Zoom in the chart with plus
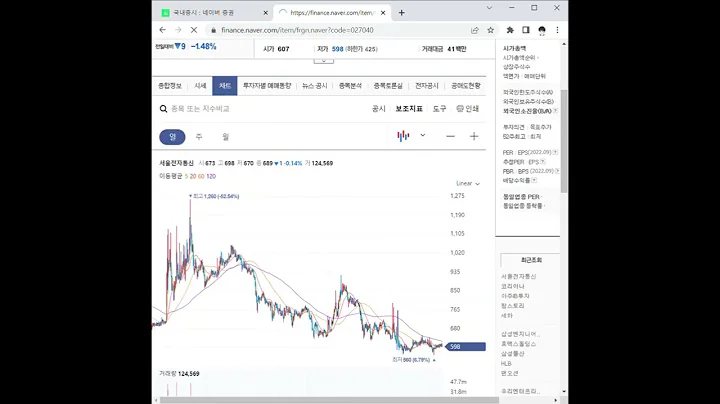Screen dimensions: 720x404 point(474,136)
